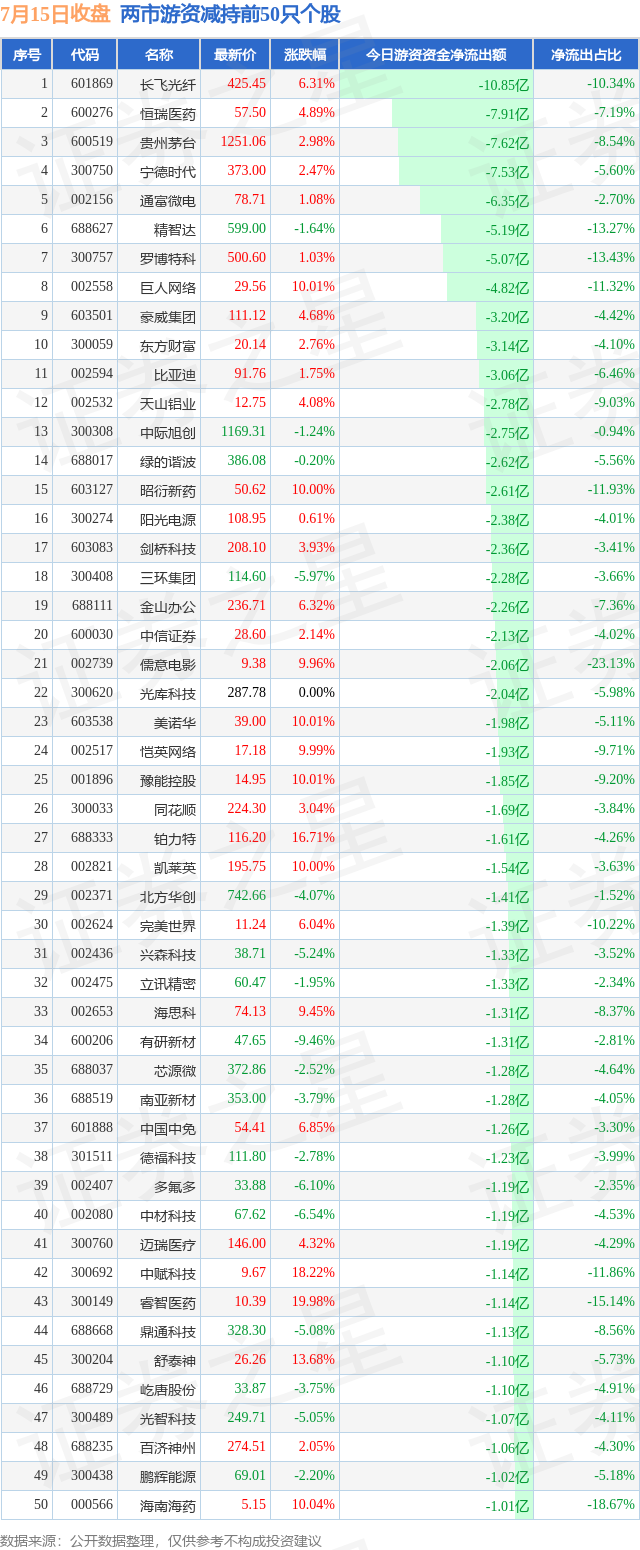The height and width of the screenshot is (1550, 640).
Task: Click the 今日游资资金净流出额 header
Action: pyautogui.click(x=435, y=55)
